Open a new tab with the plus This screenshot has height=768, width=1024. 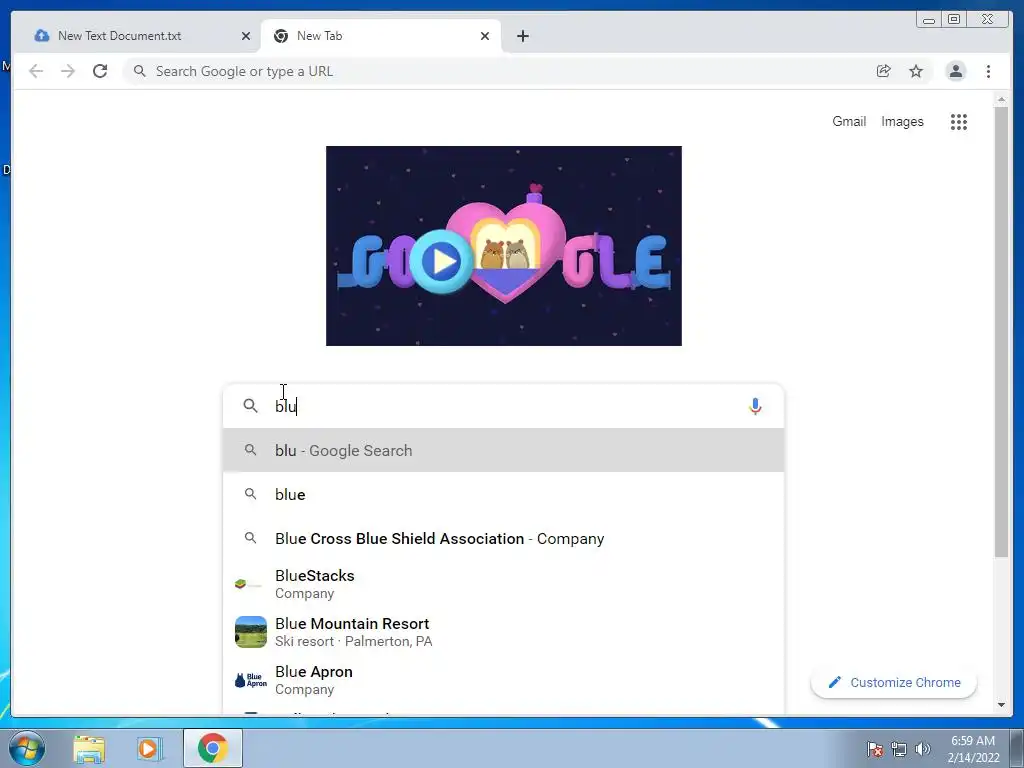point(522,36)
